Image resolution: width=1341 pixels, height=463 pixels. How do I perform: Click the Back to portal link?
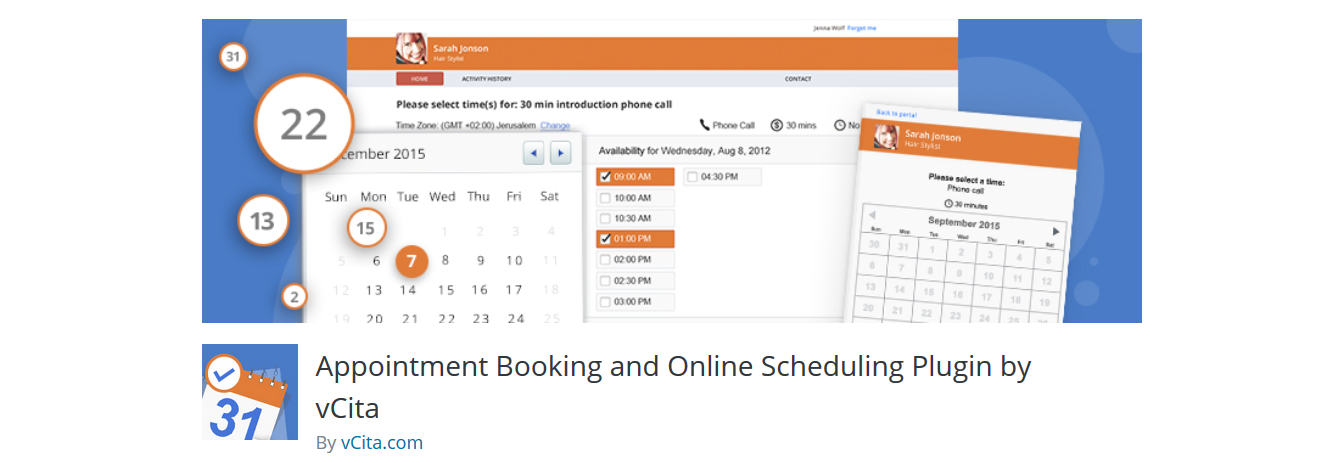click(896, 113)
